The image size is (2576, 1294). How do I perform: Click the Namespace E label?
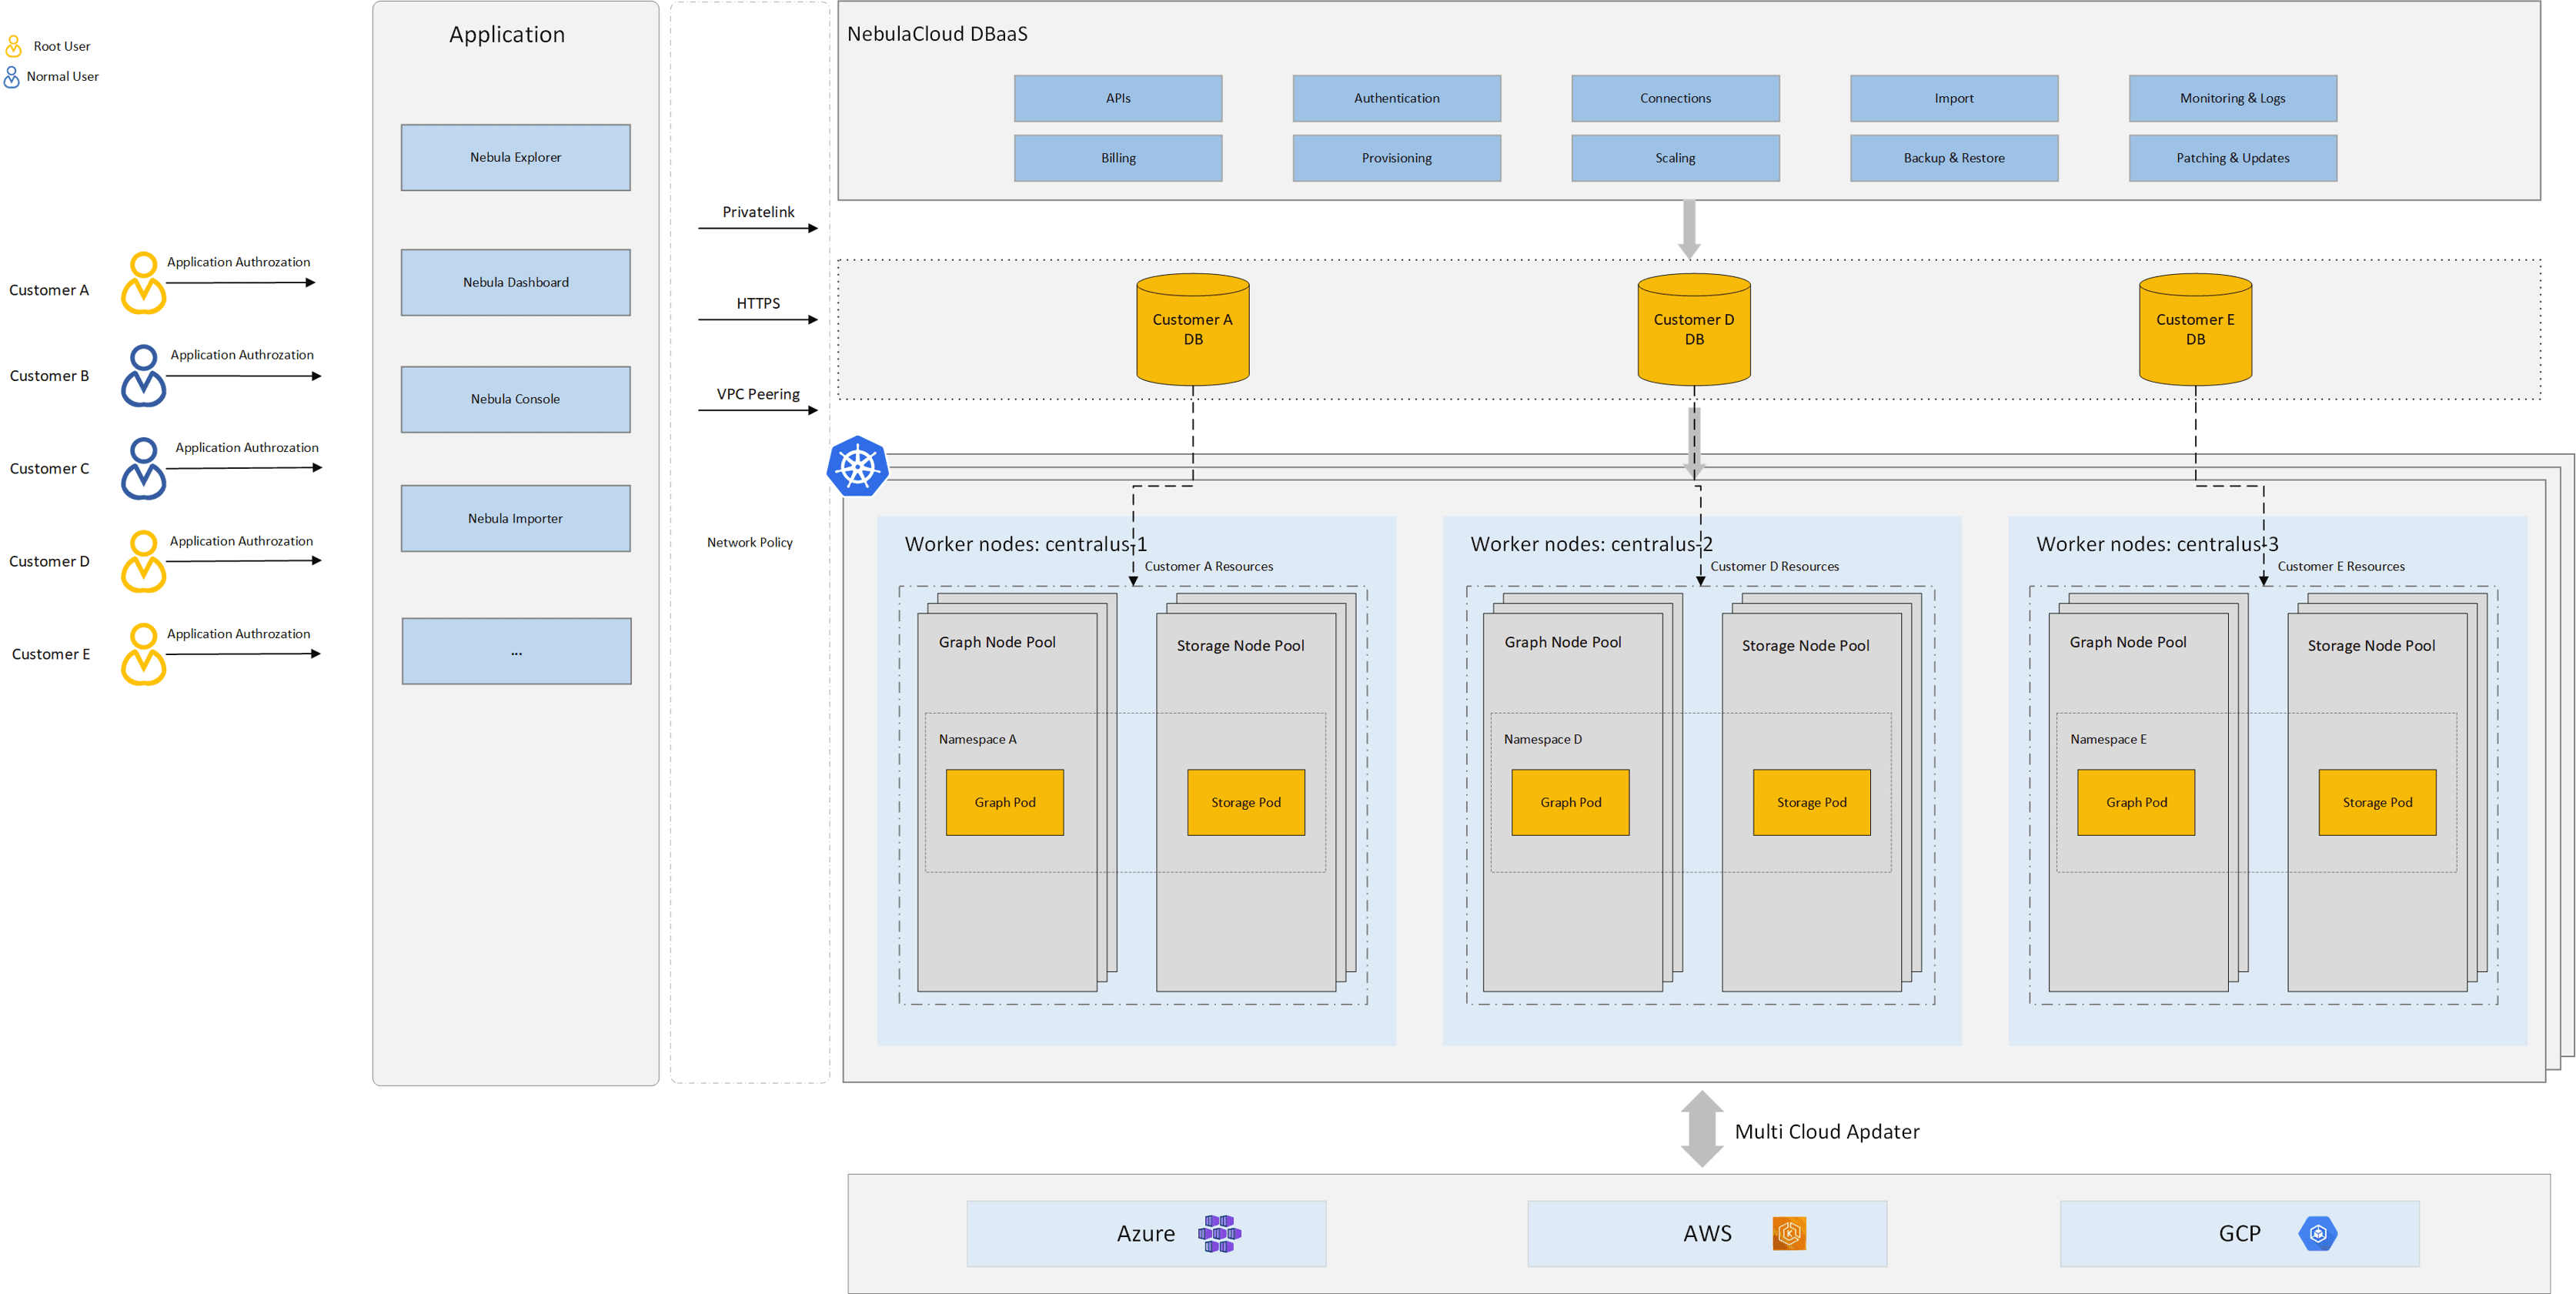[2108, 740]
